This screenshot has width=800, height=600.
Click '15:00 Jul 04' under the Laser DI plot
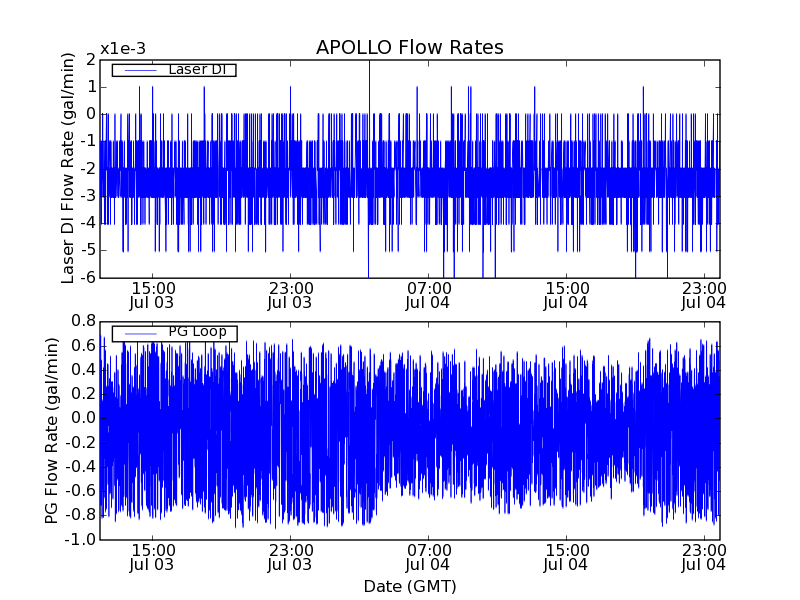[566, 296]
